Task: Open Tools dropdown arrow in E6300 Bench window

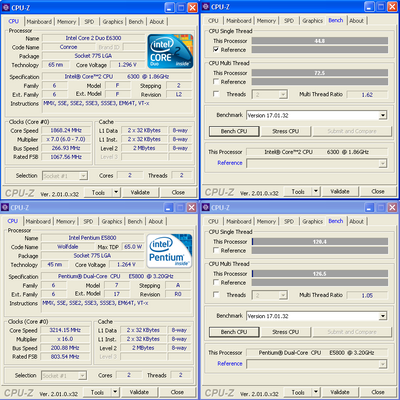Action: tap(316, 191)
